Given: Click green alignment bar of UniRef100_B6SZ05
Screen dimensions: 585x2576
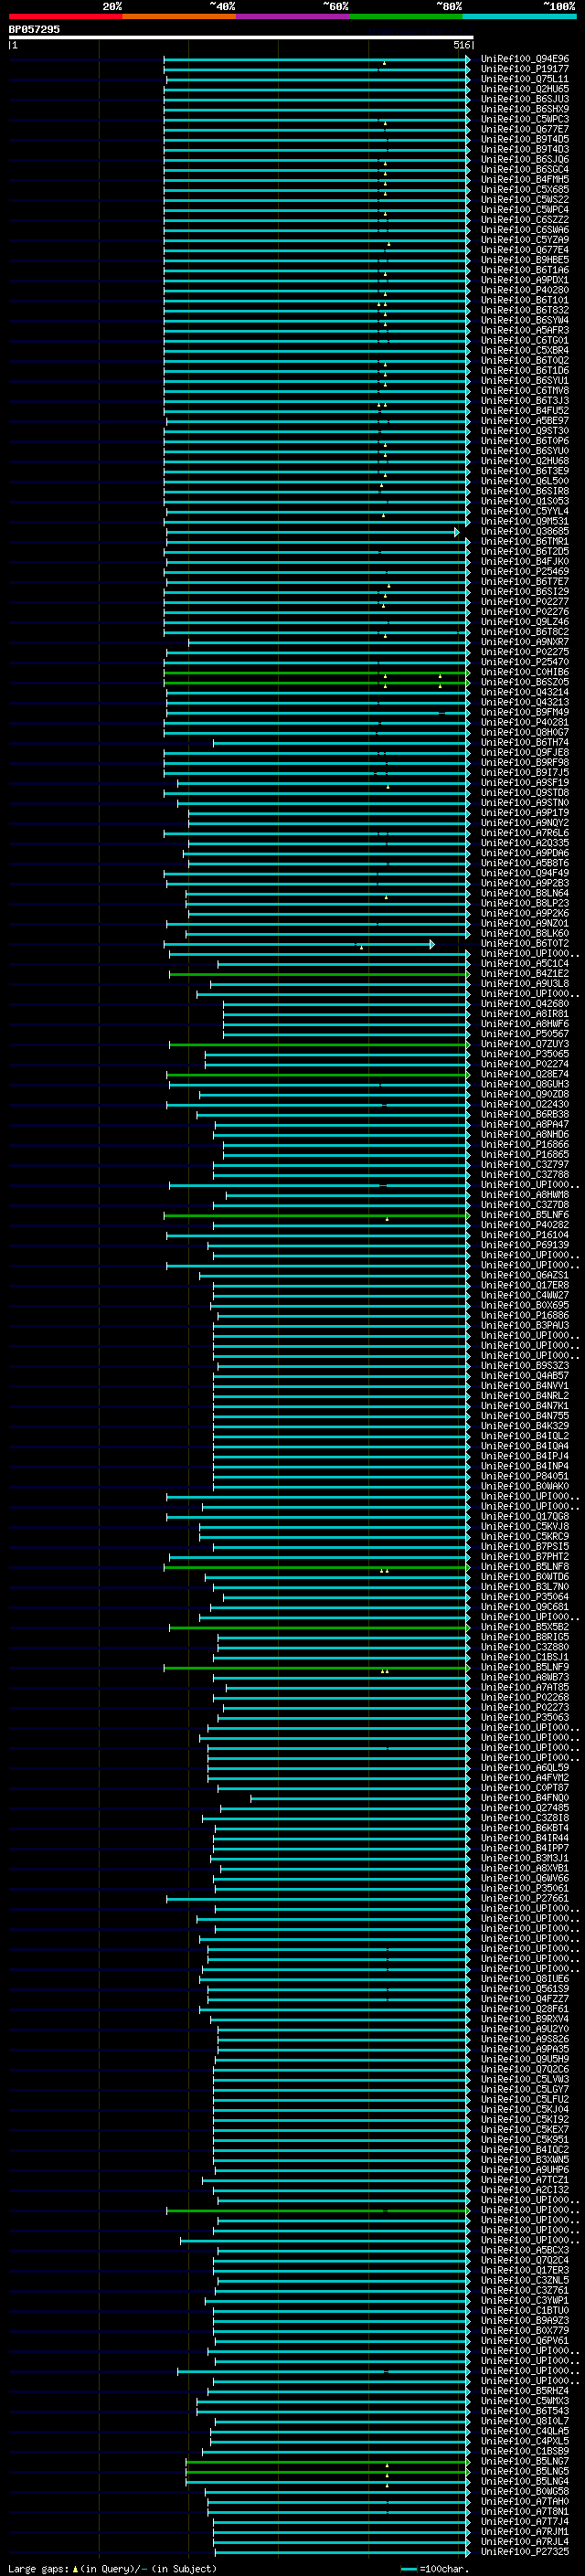Looking at the screenshot, I should click(316, 682).
